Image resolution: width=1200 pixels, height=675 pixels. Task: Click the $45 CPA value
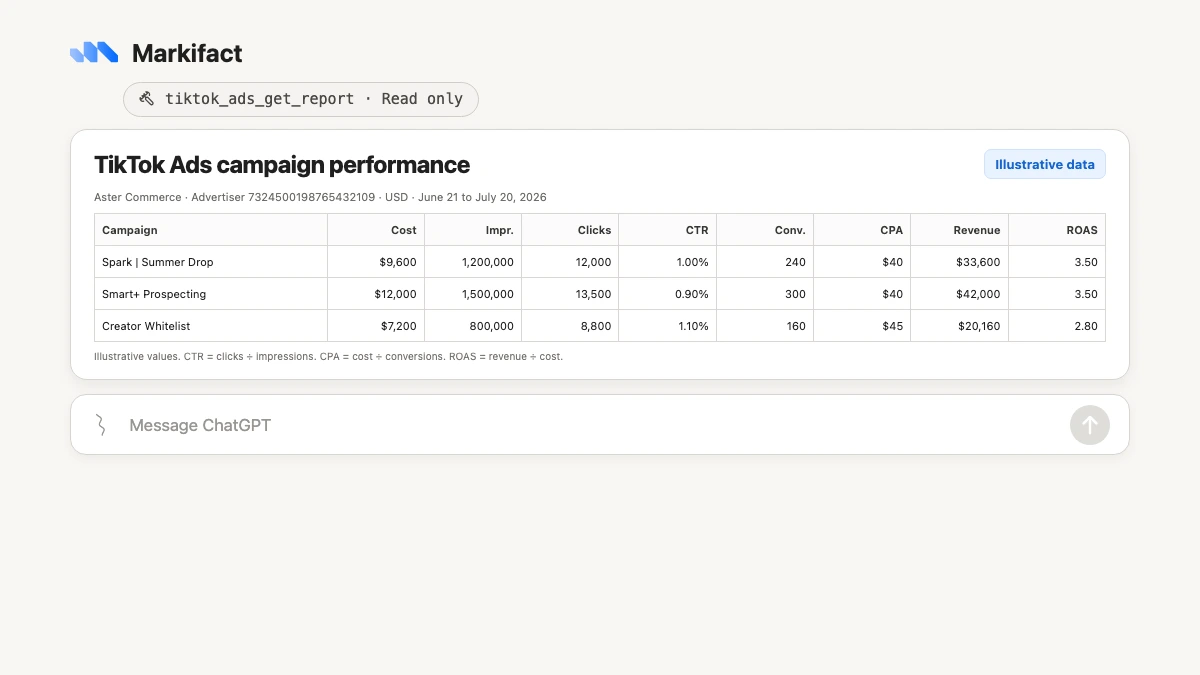[893, 326]
